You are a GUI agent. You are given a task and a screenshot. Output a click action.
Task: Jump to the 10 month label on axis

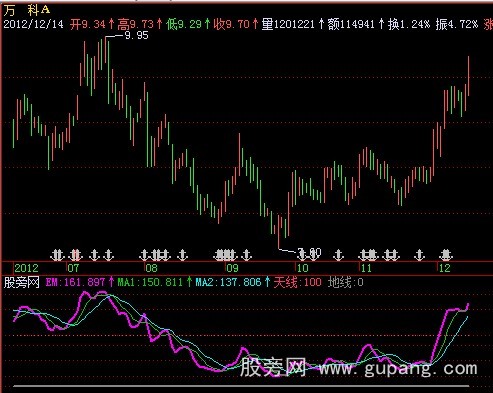pyautogui.click(x=302, y=268)
